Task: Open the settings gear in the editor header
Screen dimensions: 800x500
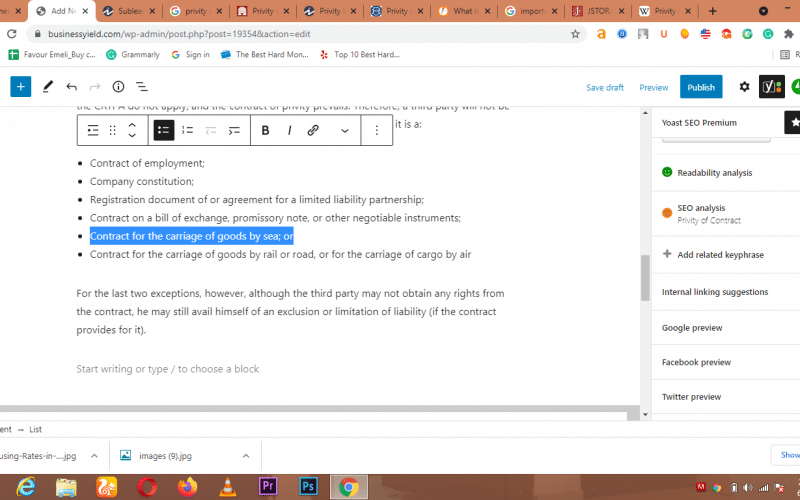Action: pyautogui.click(x=744, y=87)
